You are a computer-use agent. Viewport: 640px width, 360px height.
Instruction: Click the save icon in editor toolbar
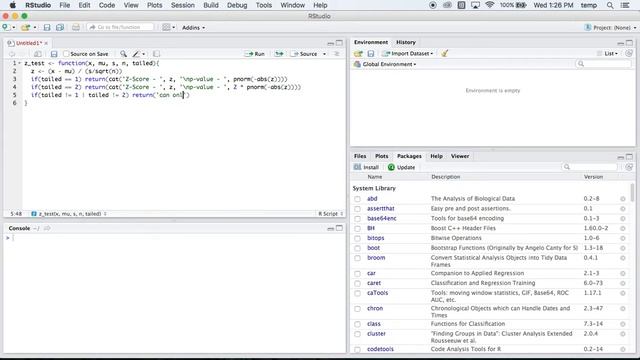point(54,54)
